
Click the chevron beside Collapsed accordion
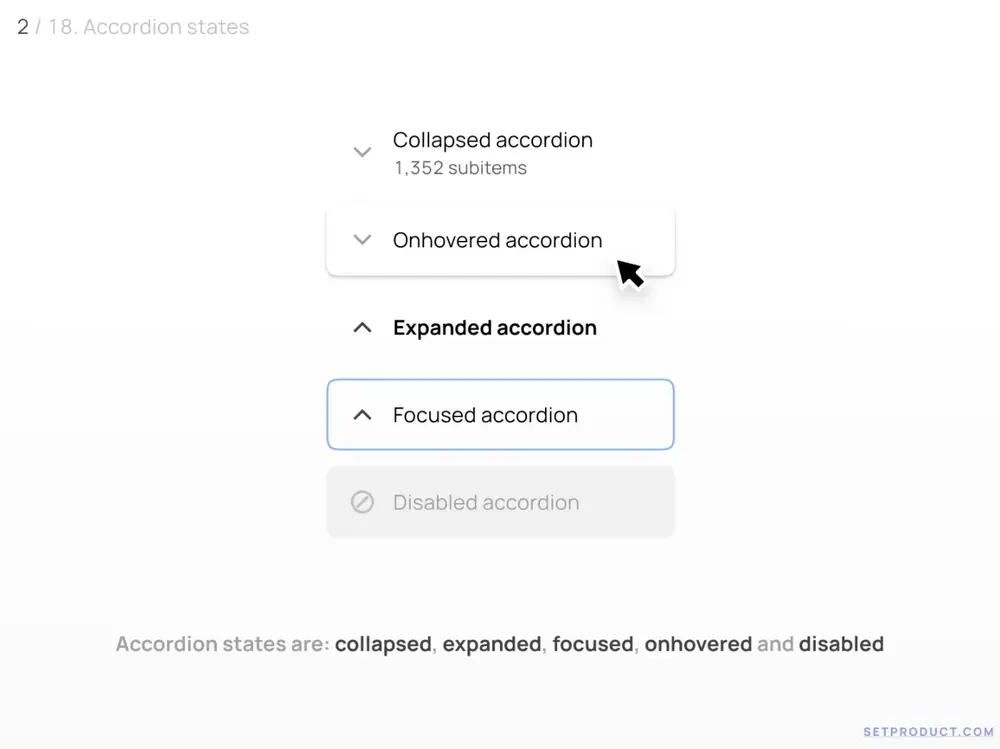362,153
